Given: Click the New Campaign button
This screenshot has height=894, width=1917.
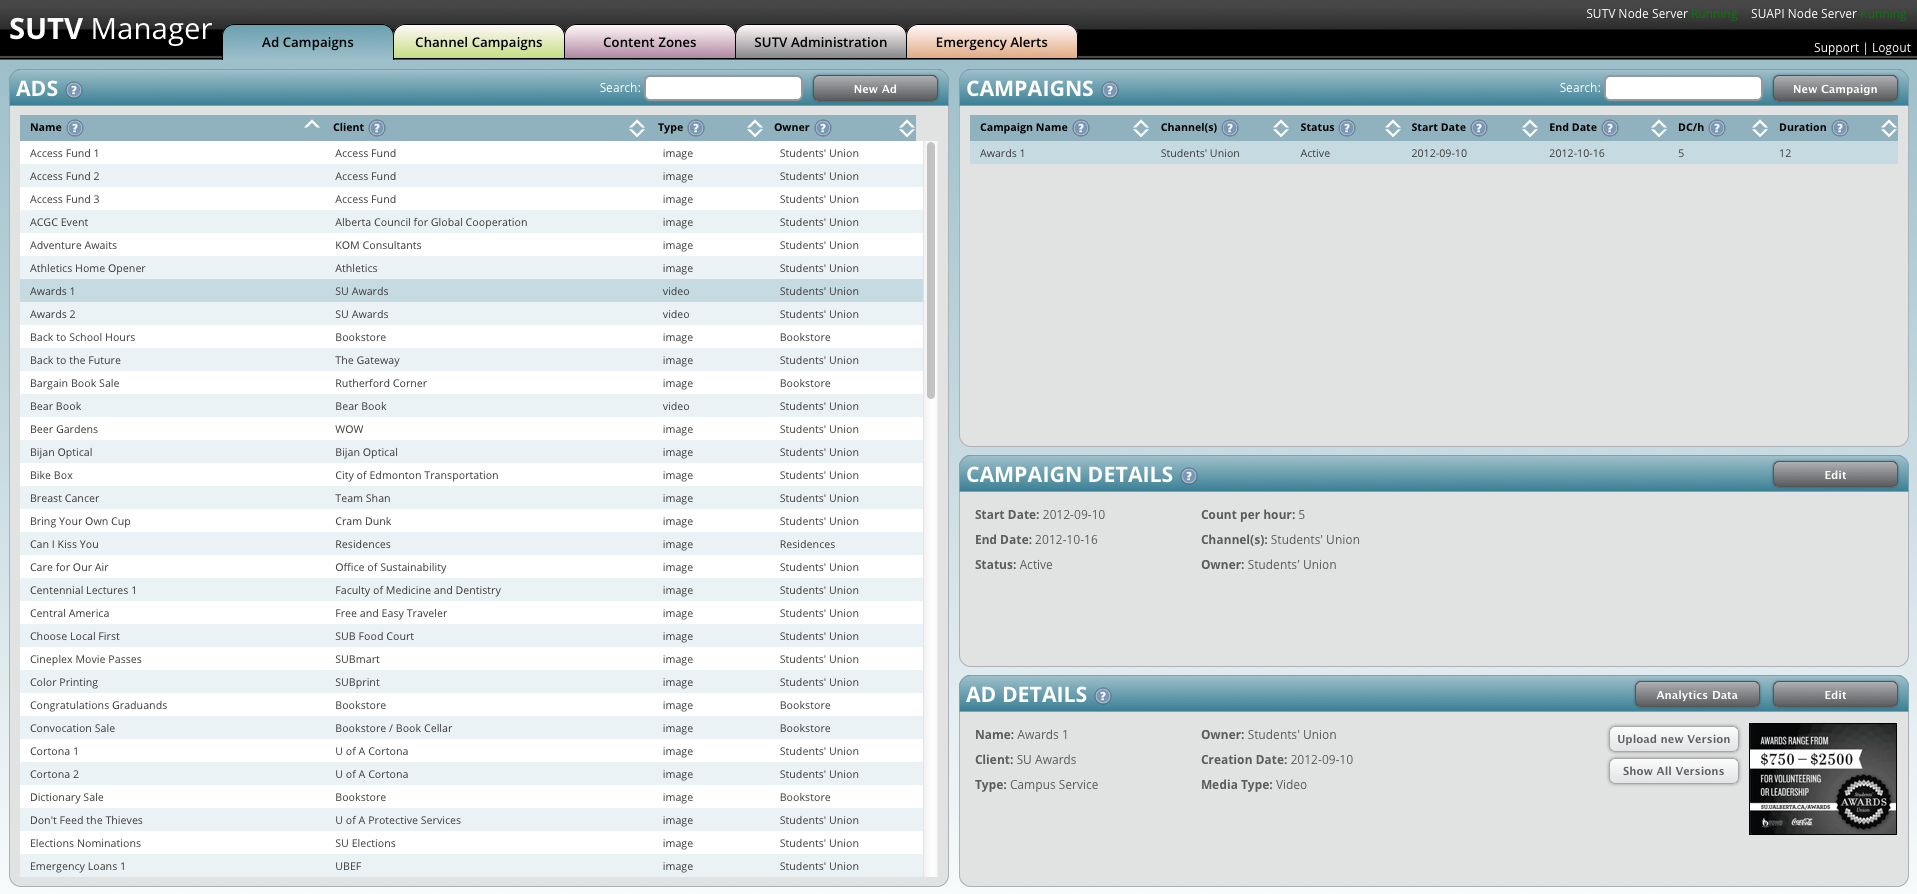Looking at the screenshot, I should tap(1835, 89).
